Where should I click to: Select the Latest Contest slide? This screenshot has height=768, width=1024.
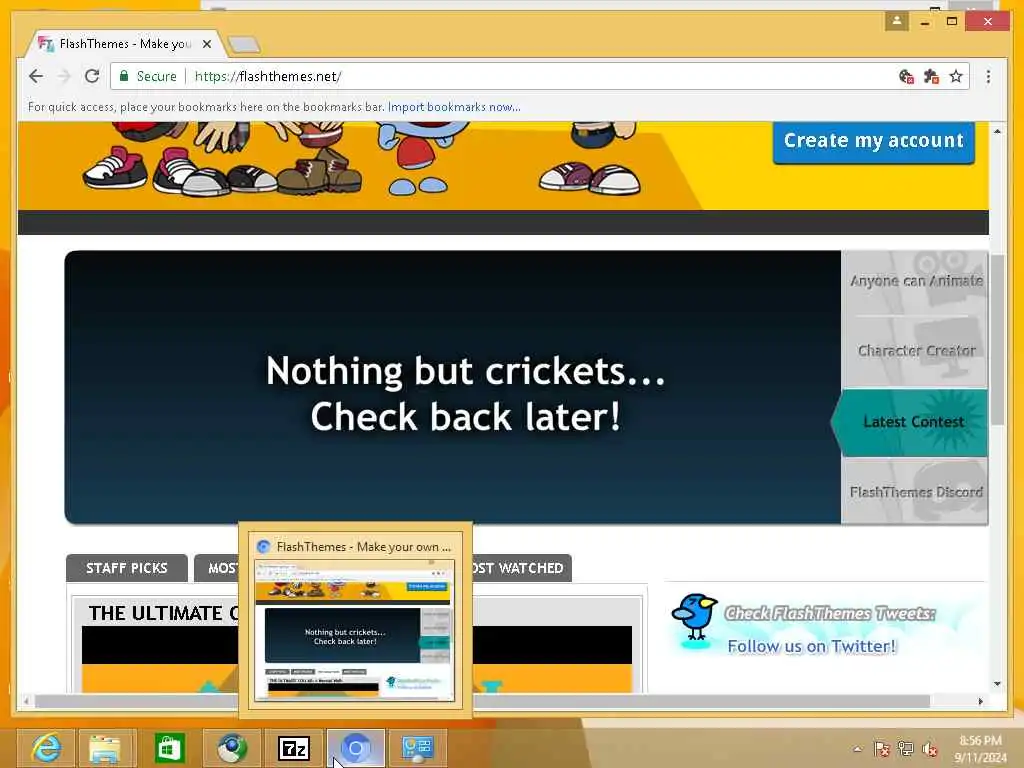pyautogui.click(x=913, y=422)
